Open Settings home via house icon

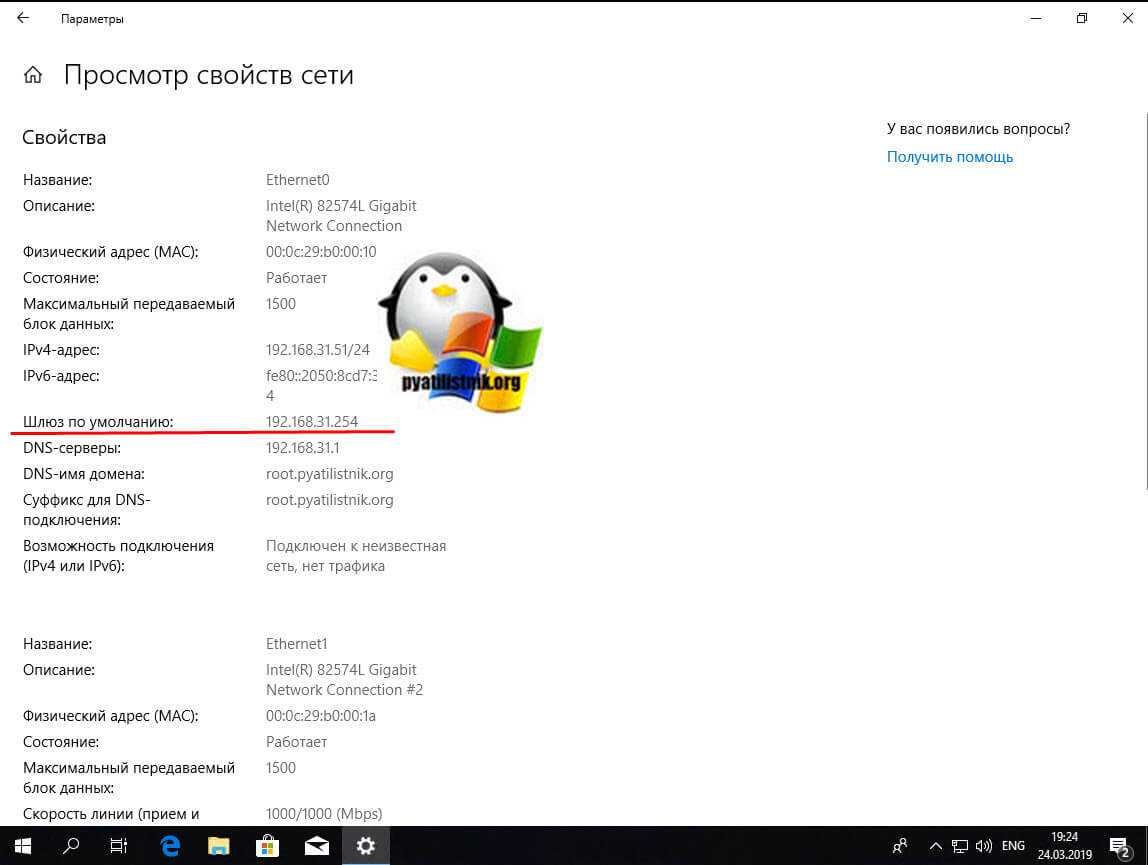pyautogui.click(x=33, y=75)
